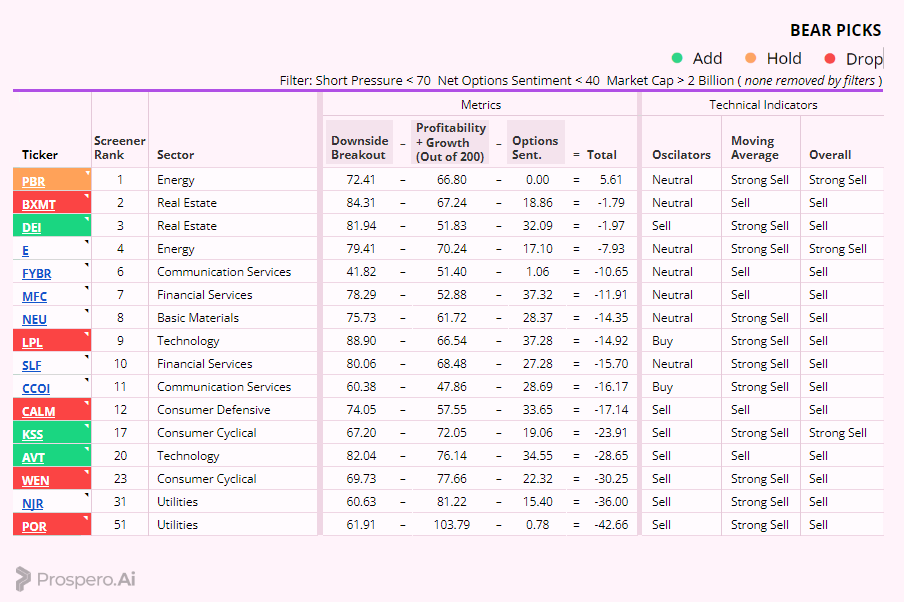
Task: Click the Moving Average column header
Action: tap(755, 148)
